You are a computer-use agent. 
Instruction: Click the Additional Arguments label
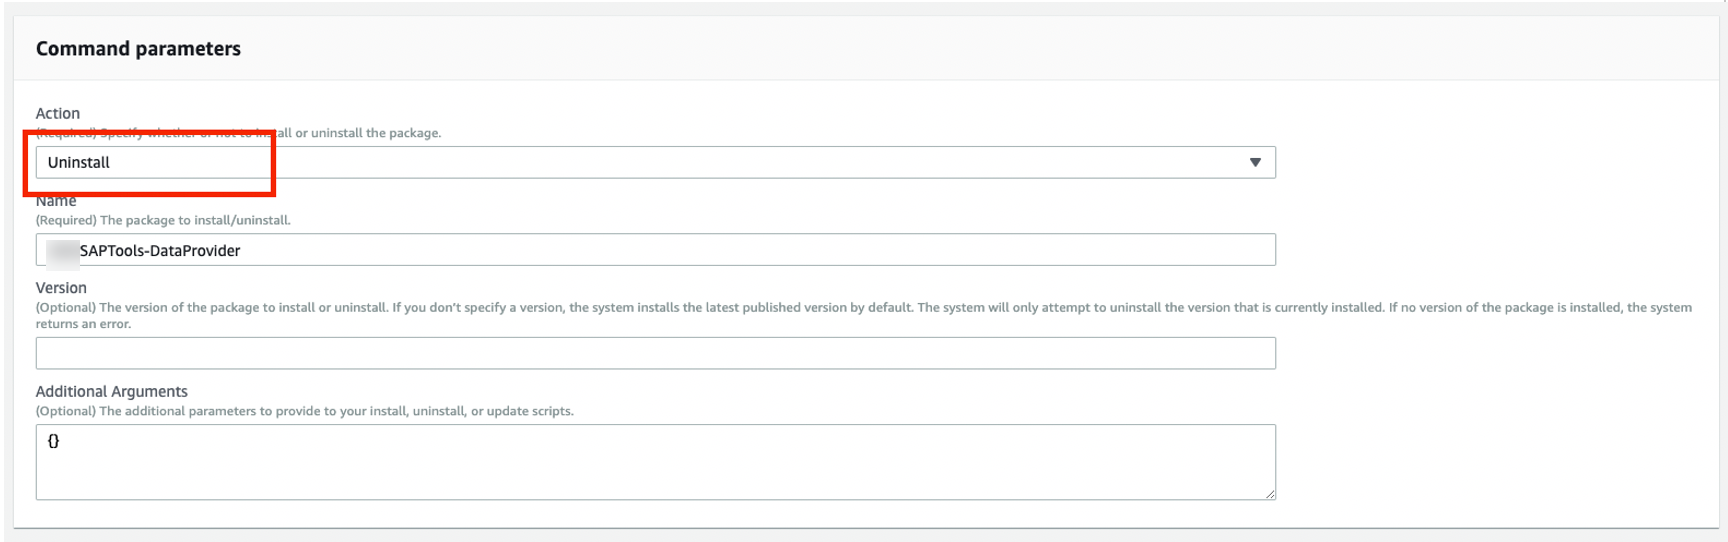coord(112,391)
